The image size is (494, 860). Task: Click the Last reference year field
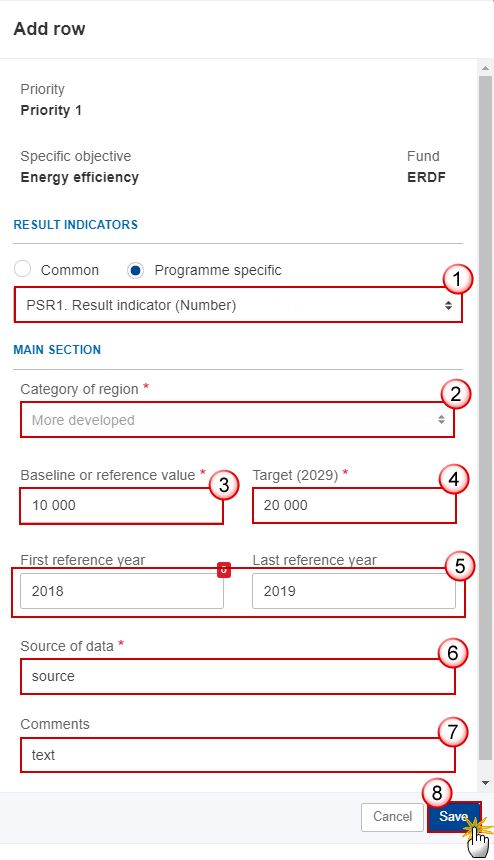[354, 591]
